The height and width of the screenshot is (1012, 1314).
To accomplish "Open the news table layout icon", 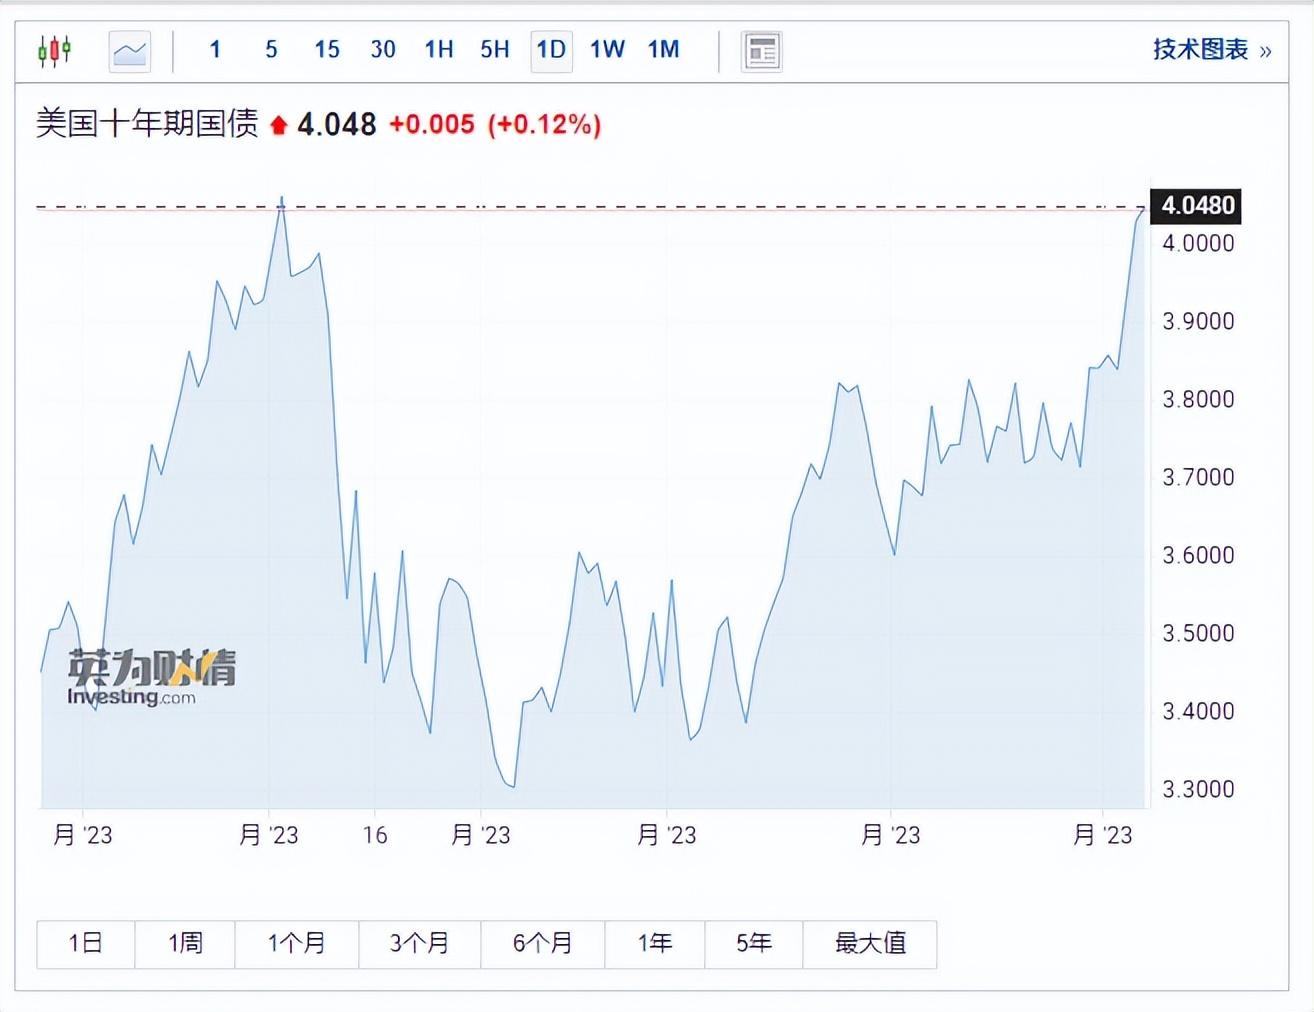I will tap(762, 51).
